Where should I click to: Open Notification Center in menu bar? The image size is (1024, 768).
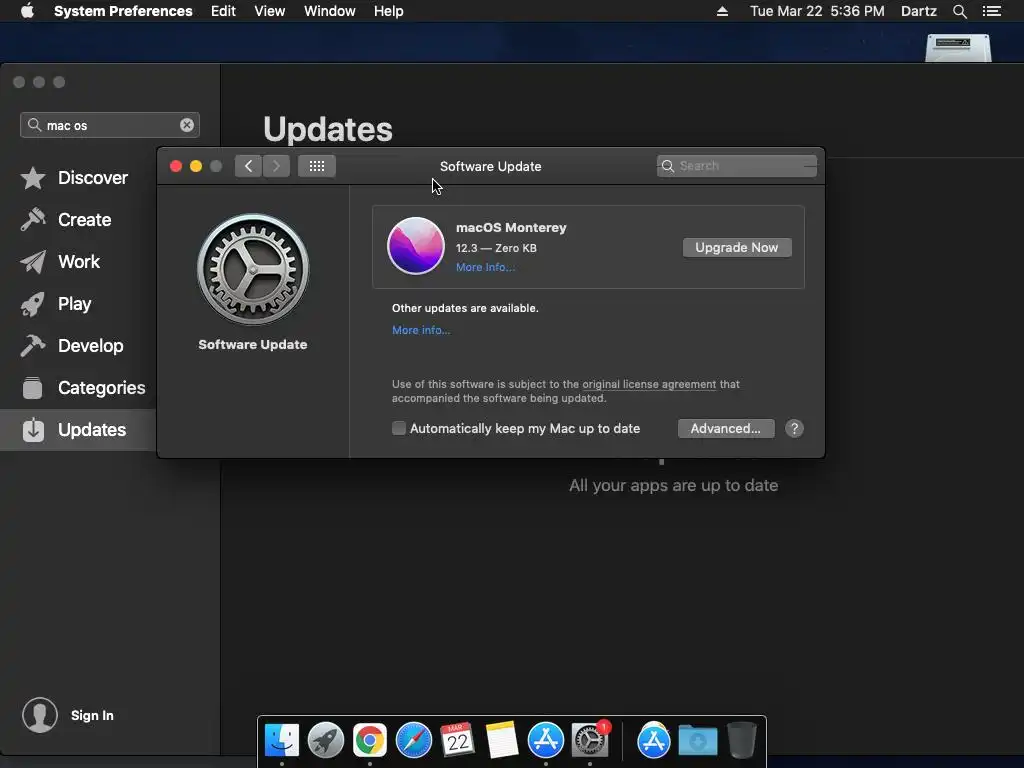point(991,11)
